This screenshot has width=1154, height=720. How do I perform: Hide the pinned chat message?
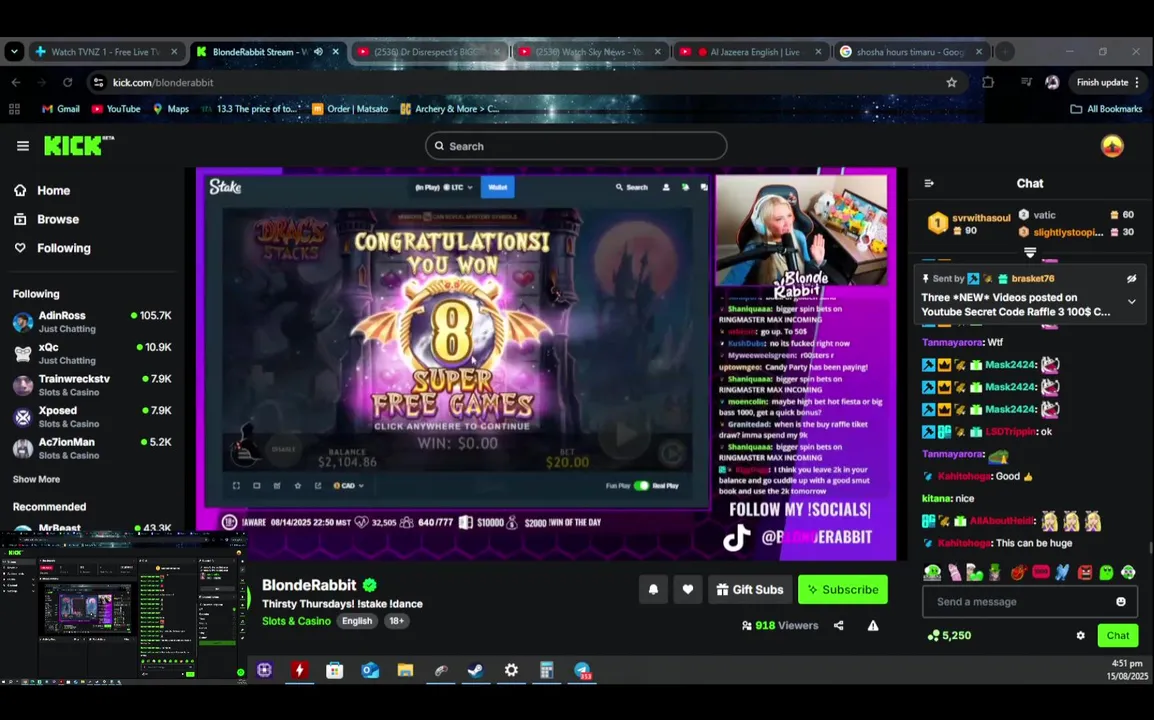coord(1131,278)
